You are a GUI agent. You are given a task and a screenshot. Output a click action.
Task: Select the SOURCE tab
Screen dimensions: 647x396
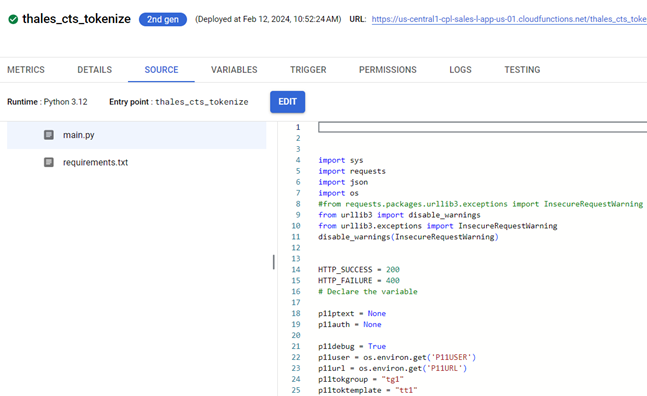click(161, 70)
